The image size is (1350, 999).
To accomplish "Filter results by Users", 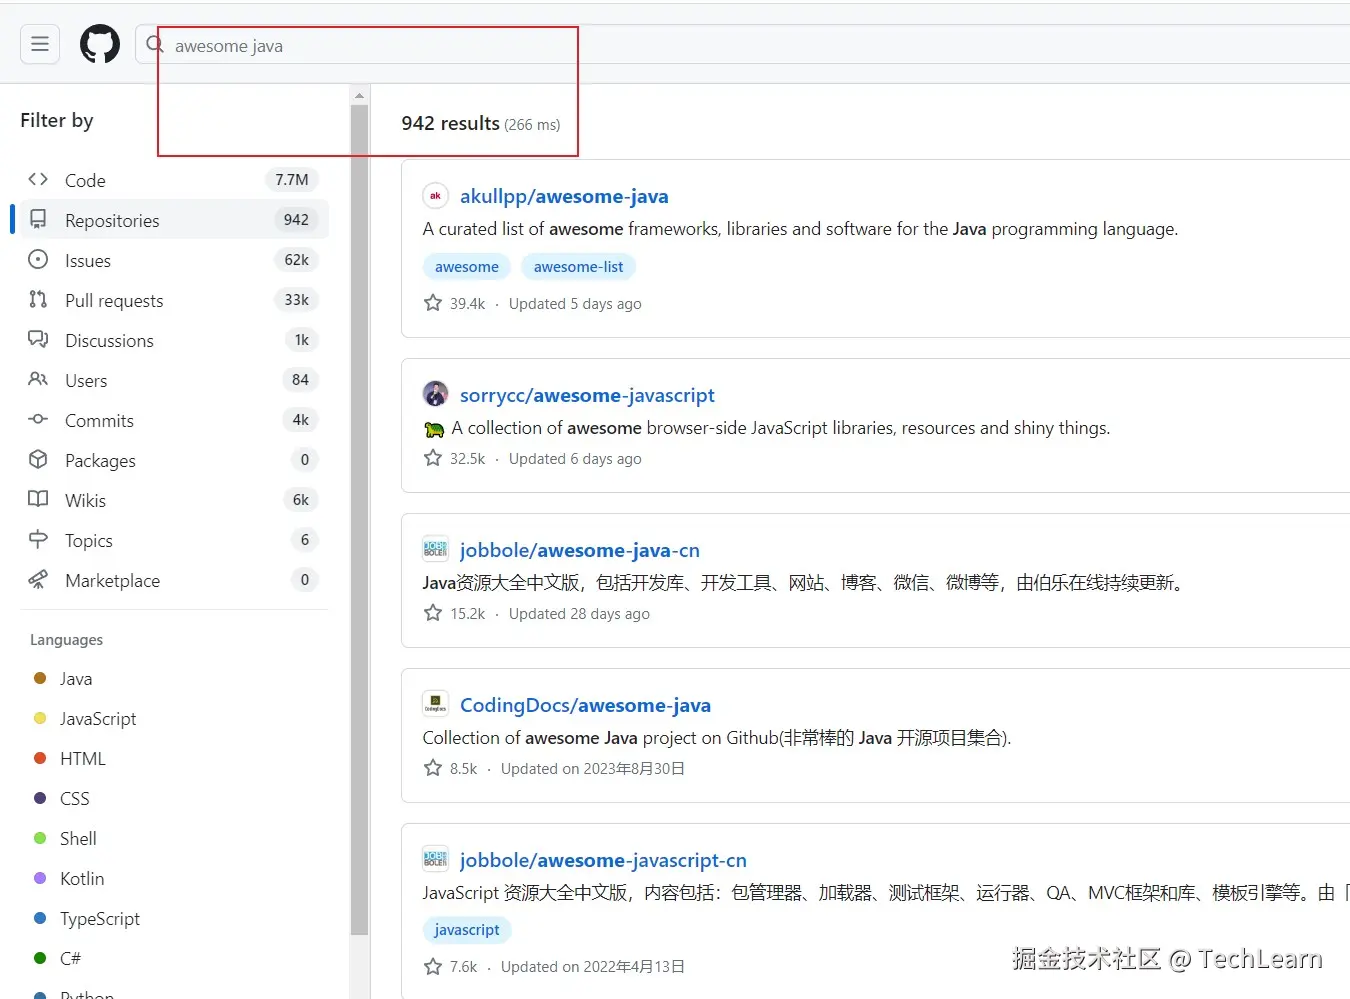I will click(174, 380).
